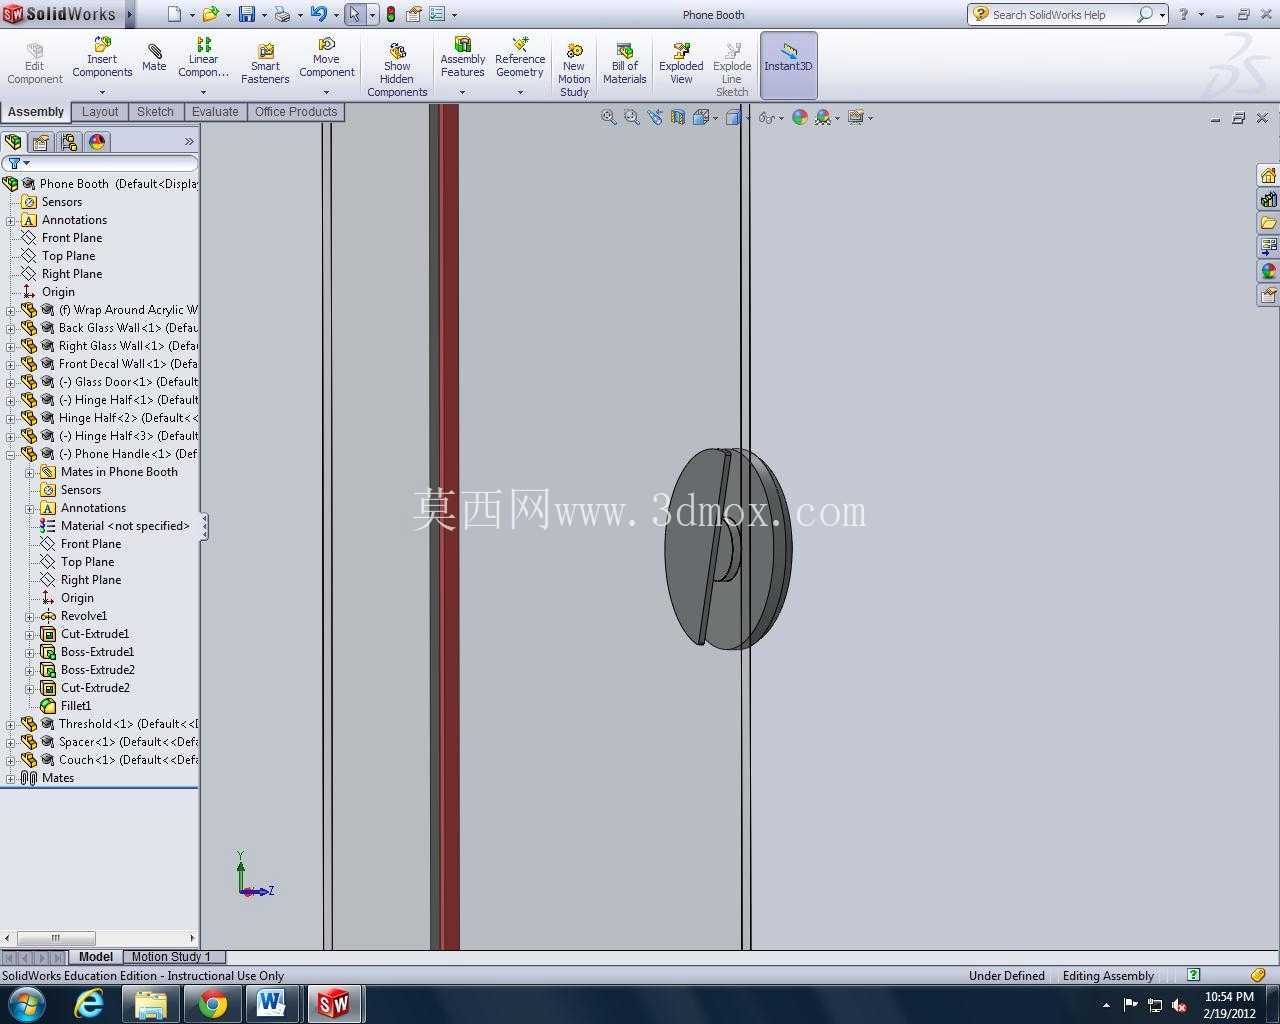1280x1024 pixels.
Task: Click the Search SolidWorks Help field
Action: [x=1063, y=15]
